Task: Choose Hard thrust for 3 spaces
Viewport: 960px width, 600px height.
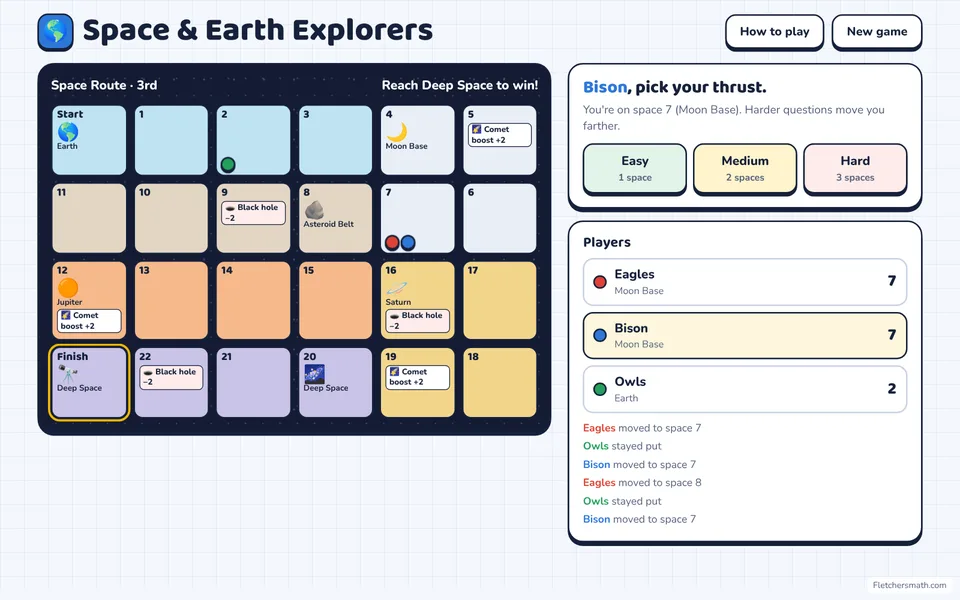Action: (x=855, y=168)
